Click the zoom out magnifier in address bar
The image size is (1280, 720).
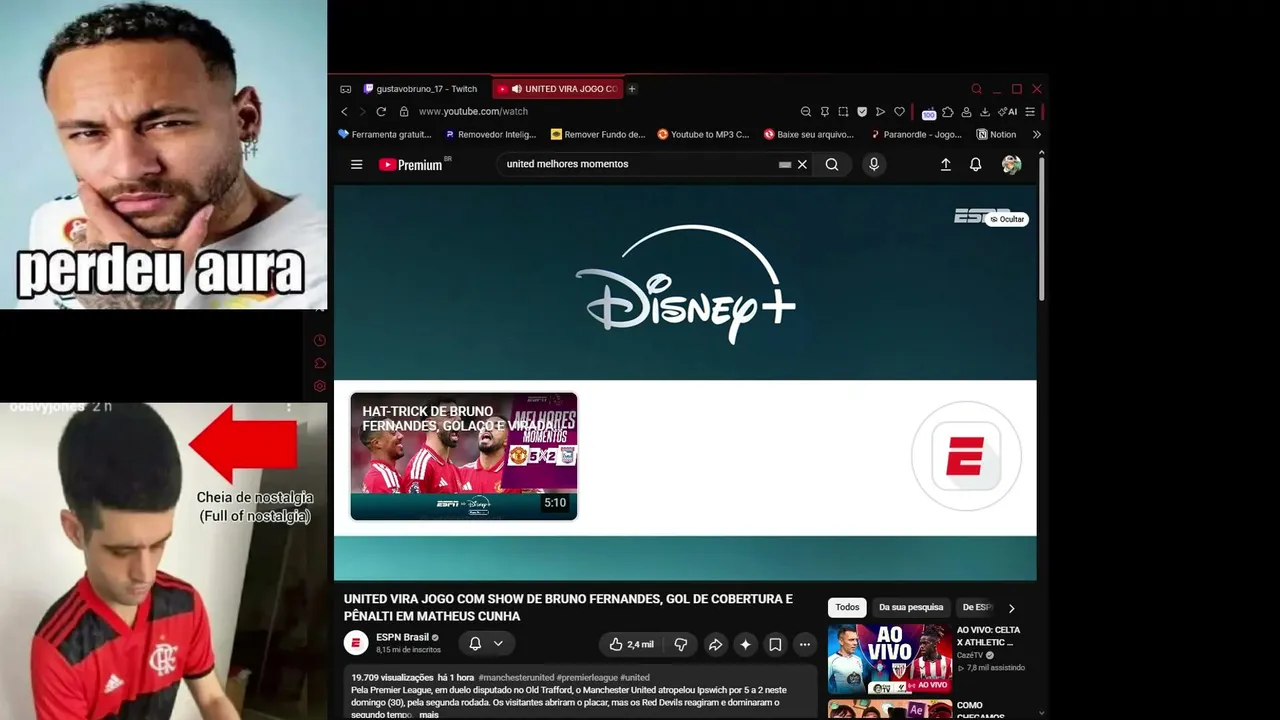pyautogui.click(x=806, y=112)
